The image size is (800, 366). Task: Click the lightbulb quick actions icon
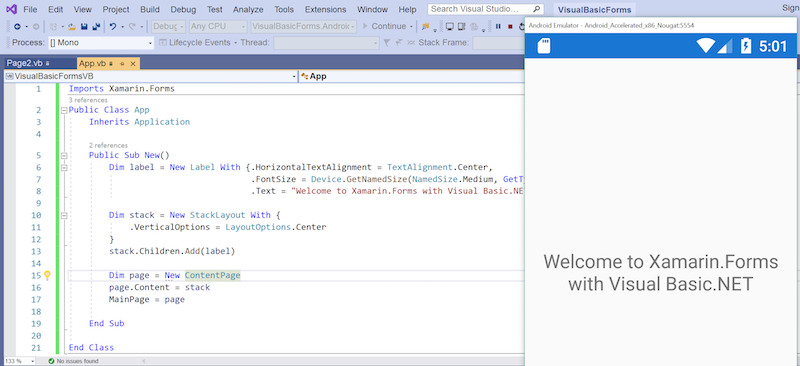click(47, 276)
